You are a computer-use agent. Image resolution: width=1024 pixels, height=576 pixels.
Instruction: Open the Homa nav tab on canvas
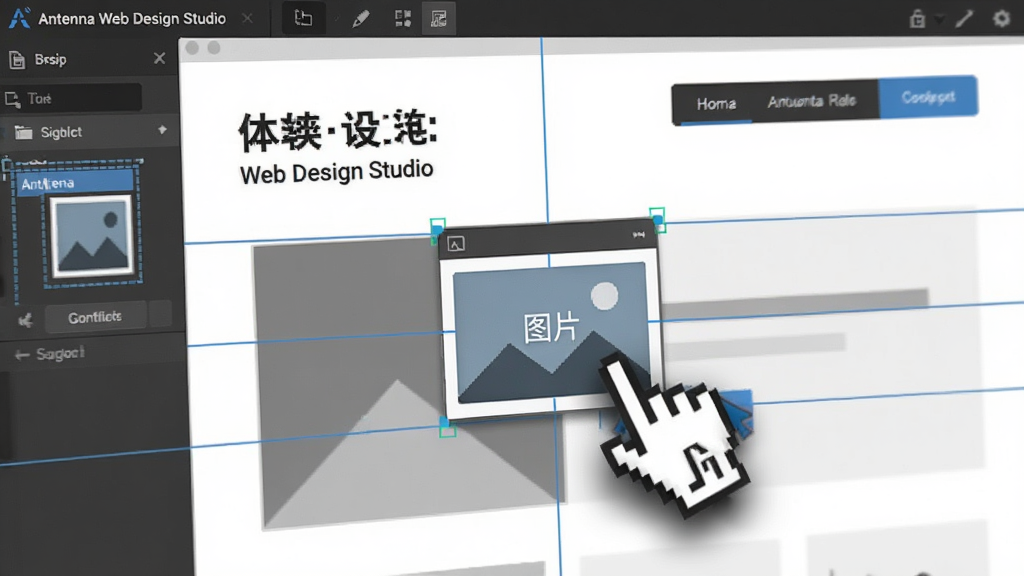[716, 104]
